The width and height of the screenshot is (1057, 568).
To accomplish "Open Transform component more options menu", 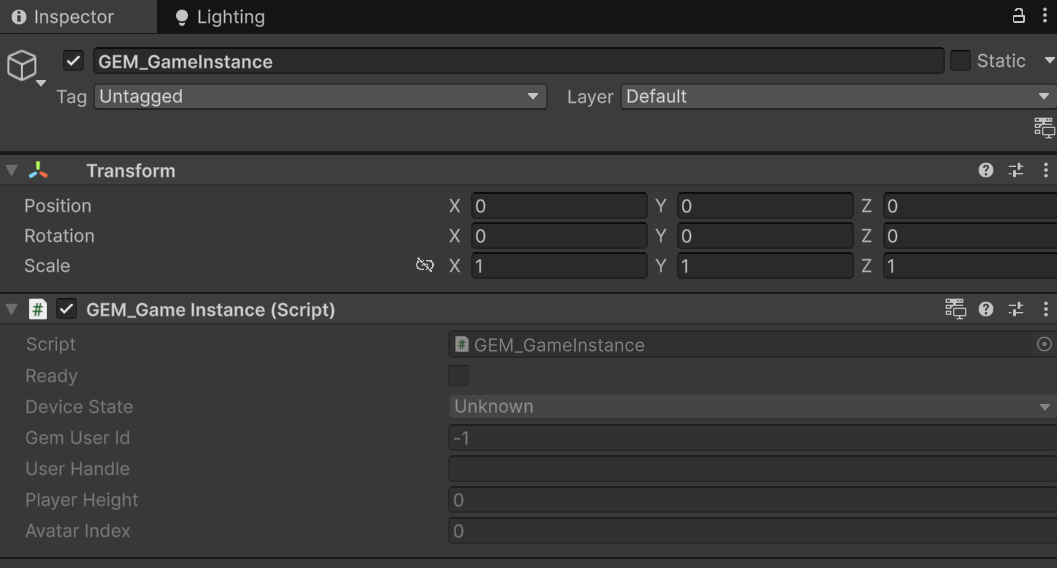I will [x=1045, y=171].
